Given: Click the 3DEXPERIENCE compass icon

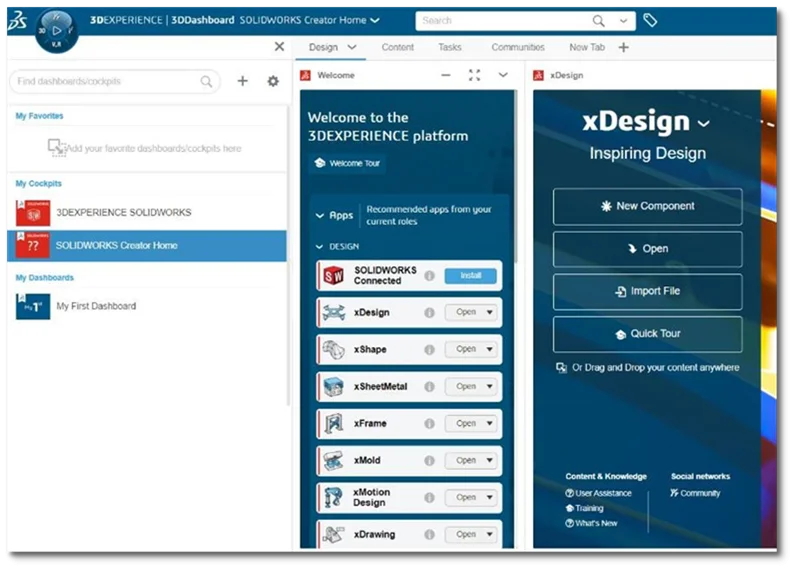Looking at the screenshot, I should (56, 28).
